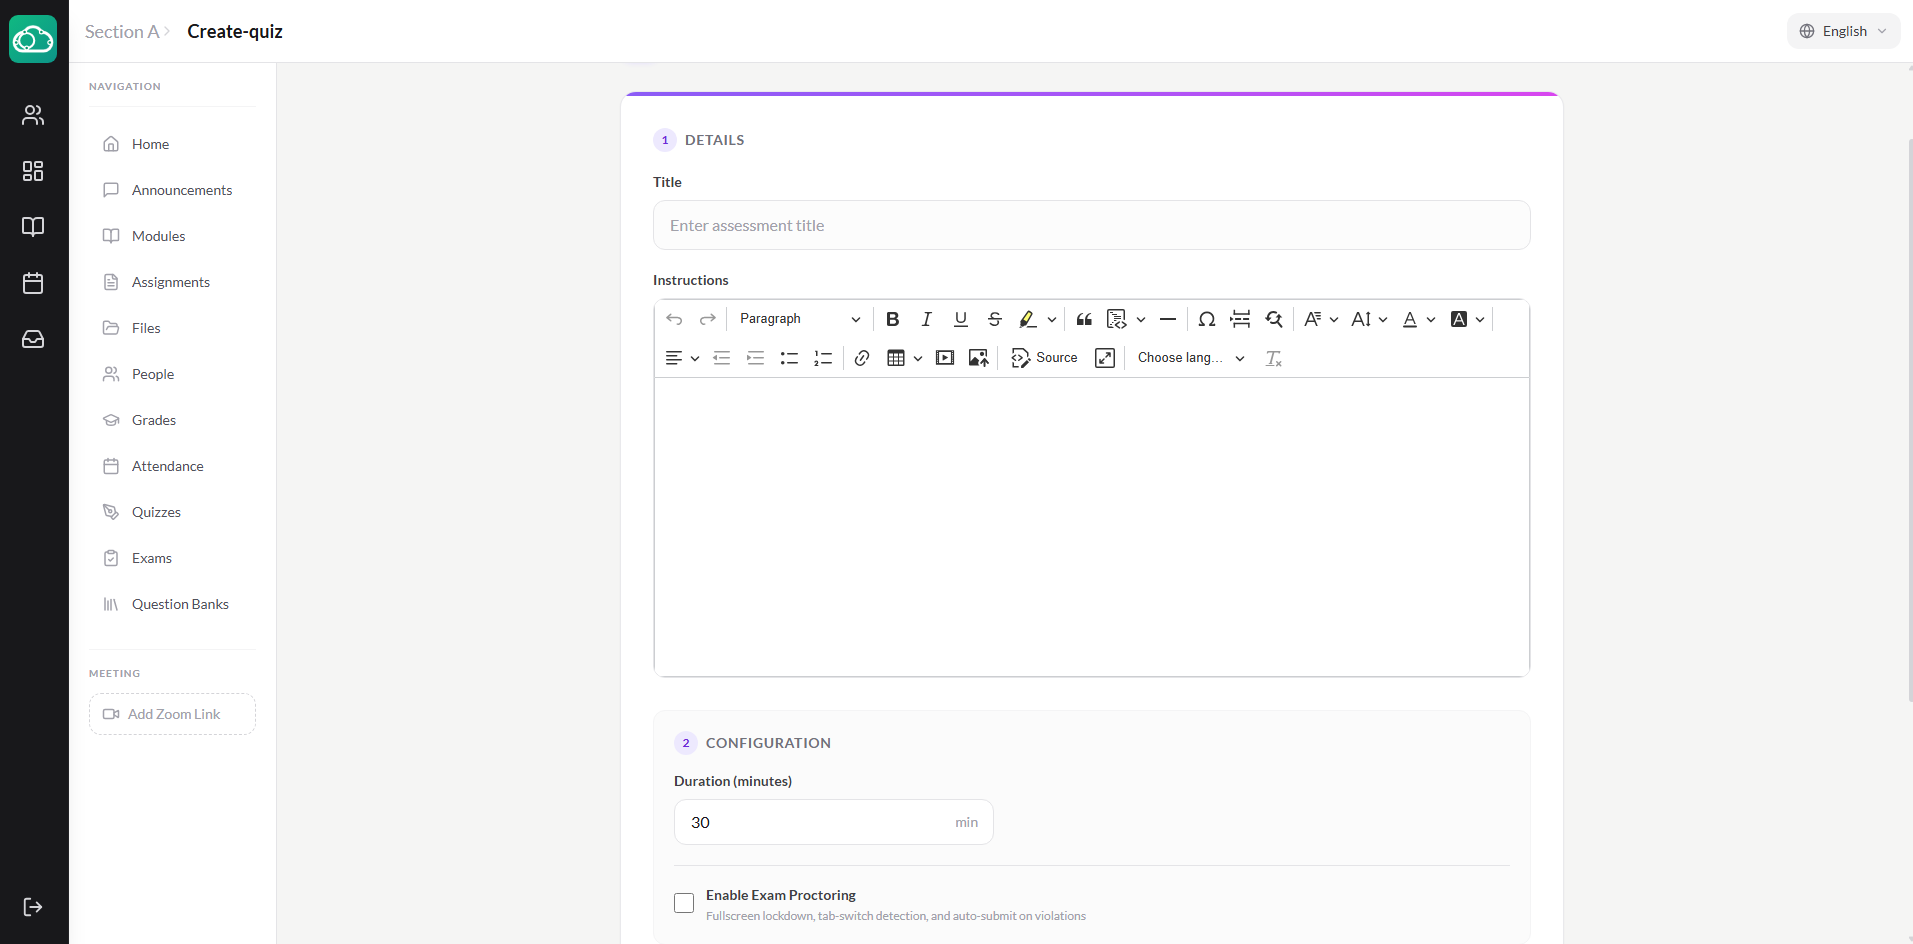The width and height of the screenshot is (1913, 944).
Task: Open Attendance page
Action: [x=172, y=466]
